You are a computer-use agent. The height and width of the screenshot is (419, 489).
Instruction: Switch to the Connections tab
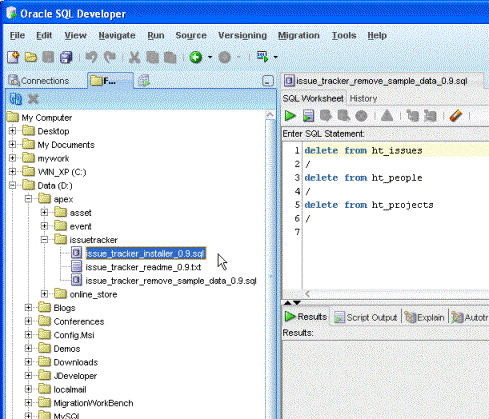[39, 81]
